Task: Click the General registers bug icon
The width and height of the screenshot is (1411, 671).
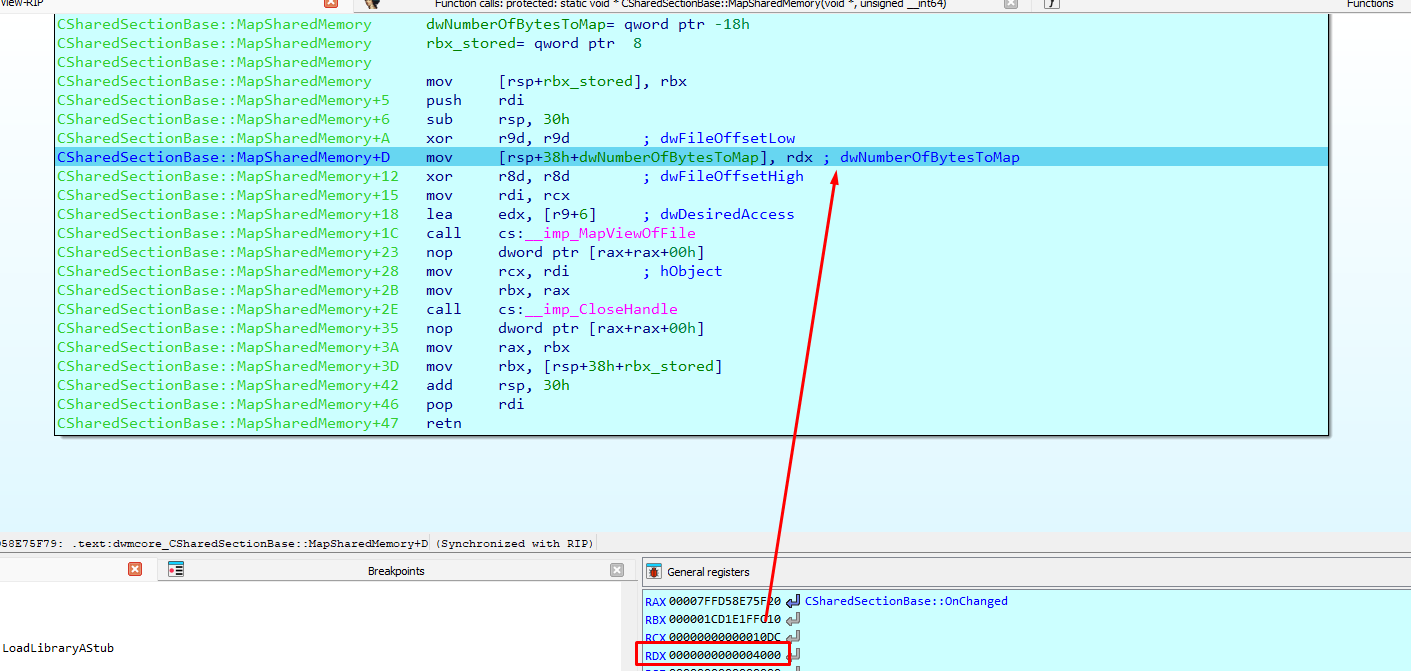Action: [654, 571]
